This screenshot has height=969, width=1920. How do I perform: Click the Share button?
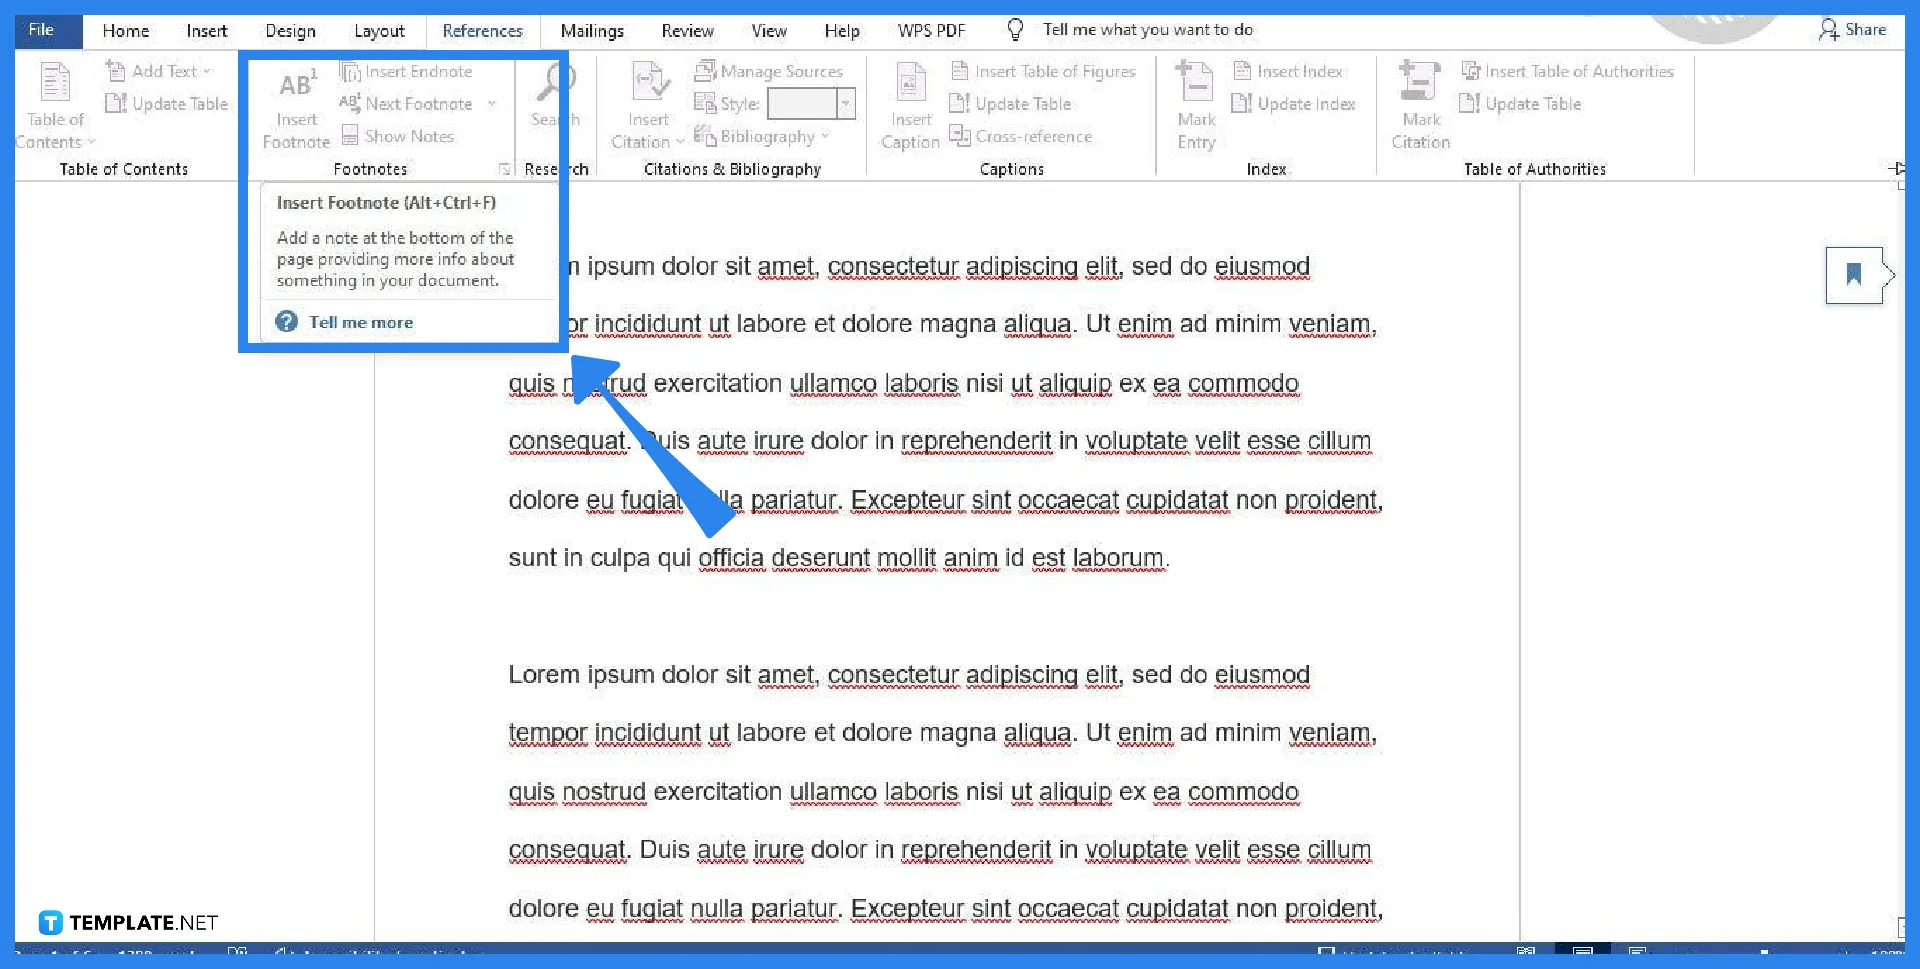click(x=1853, y=30)
